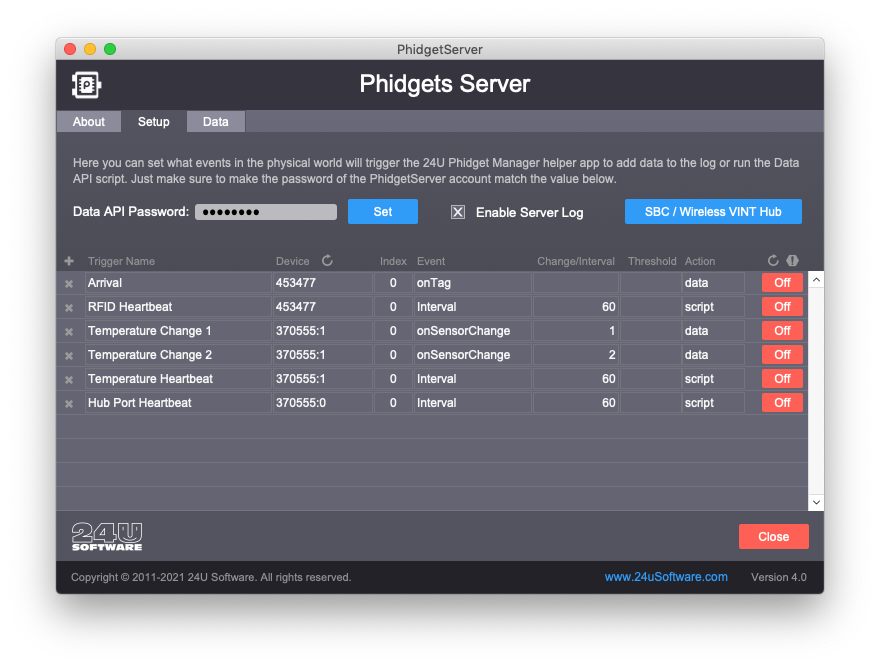The image size is (880, 668).
Task: Edit change value 2 for Temperature Change 2
Action: (575, 355)
